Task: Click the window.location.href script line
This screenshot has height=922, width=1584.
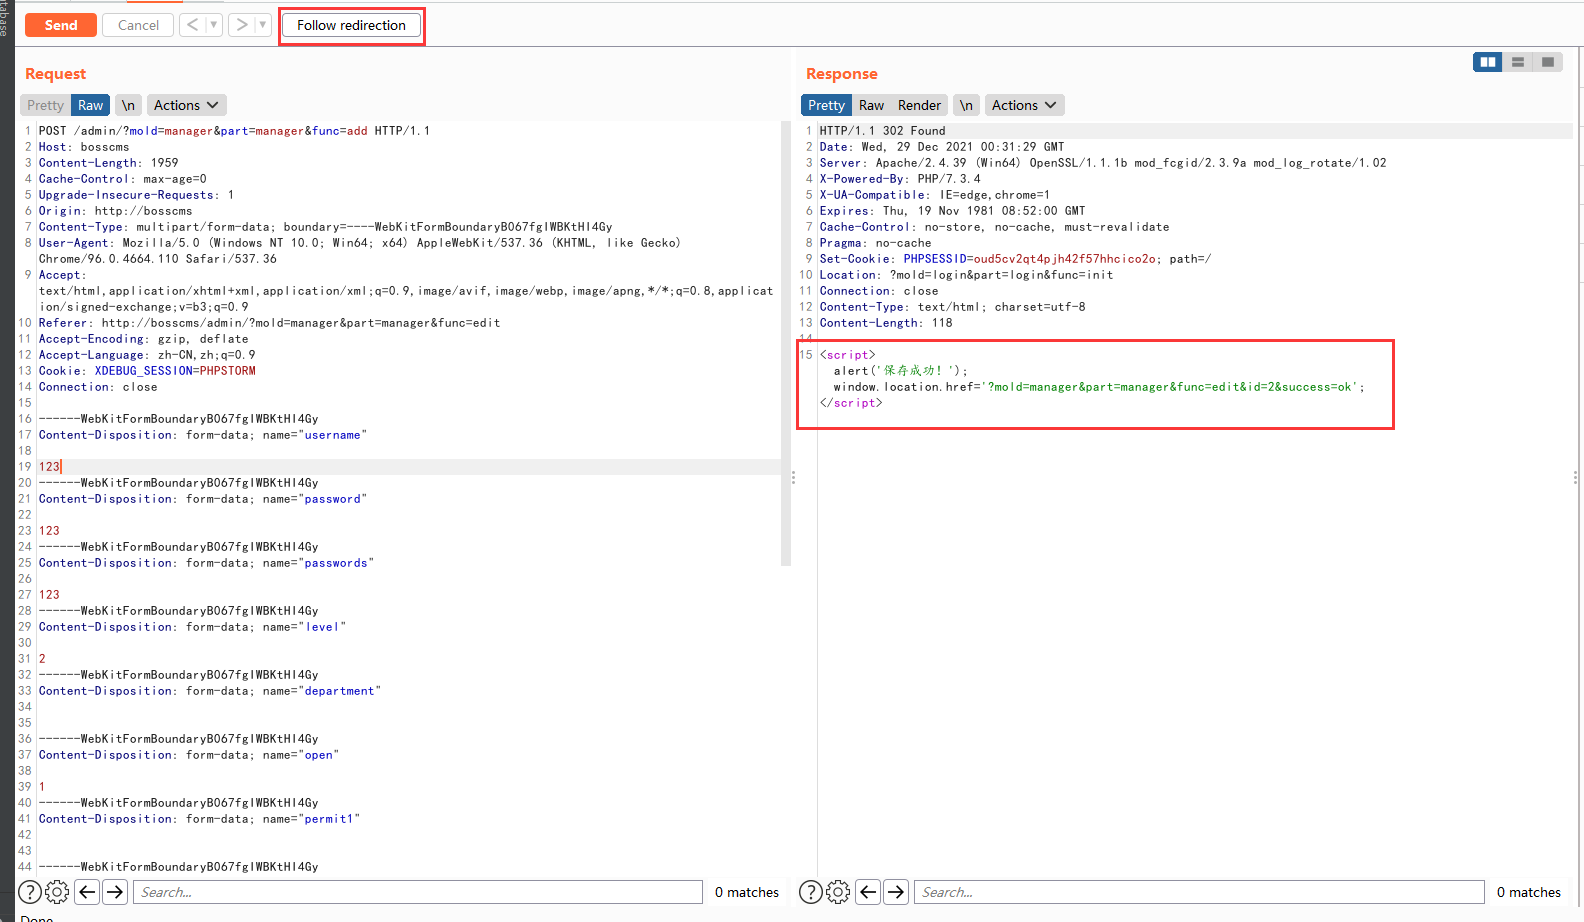Action: [1099, 387]
